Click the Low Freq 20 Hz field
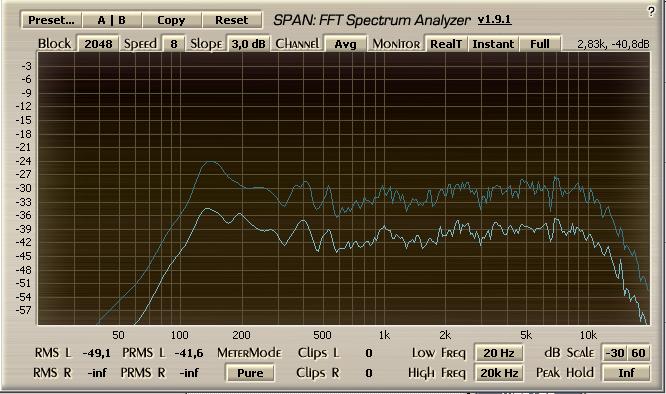 [x=499, y=353]
